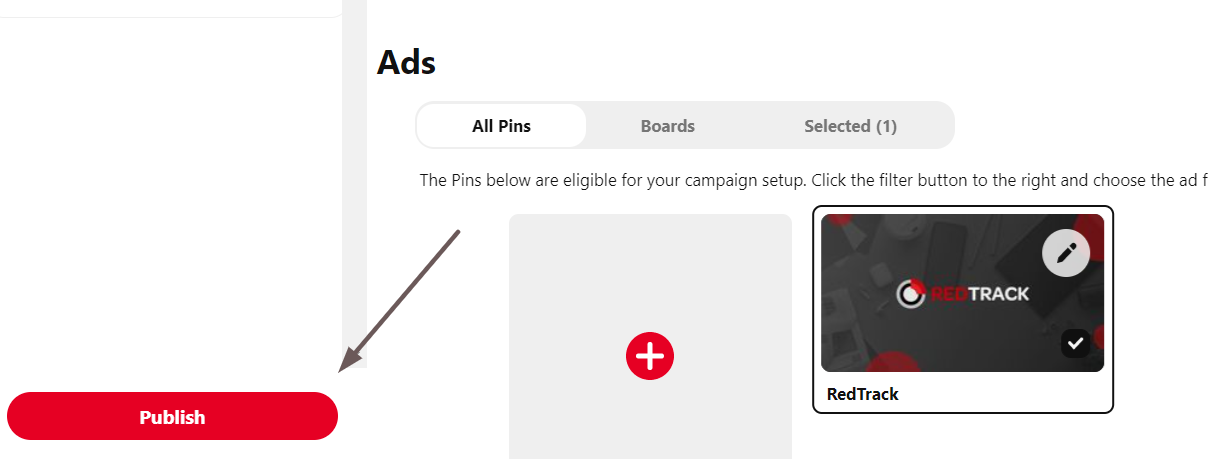Click the RedTrack circular logo in thumbnail
Image resolution: width=1208 pixels, height=459 pixels.
coord(910,293)
